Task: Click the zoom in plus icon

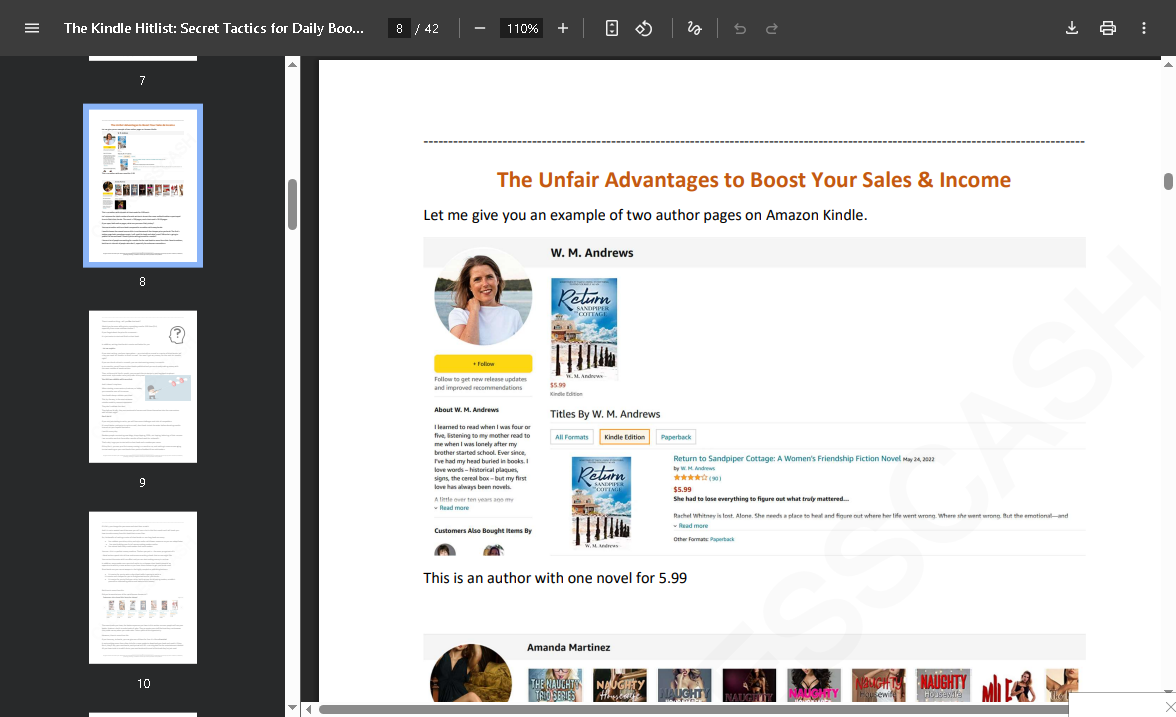Action: [563, 28]
